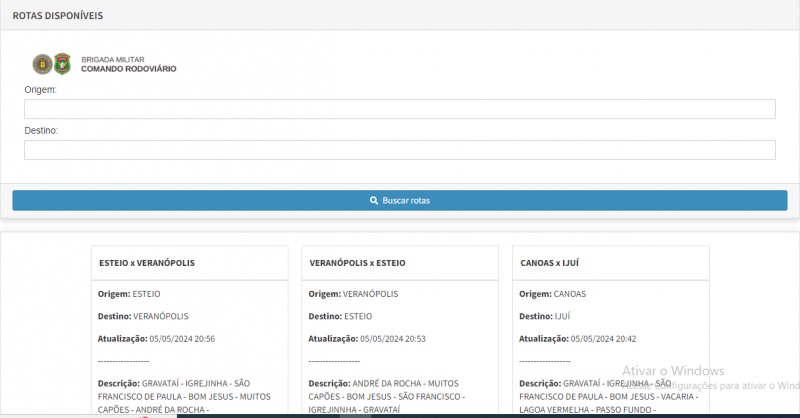The image size is (800, 418).
Task: Open the VERANÓPOLIS x ESTEIO route card title
Action: click(357, 263)
